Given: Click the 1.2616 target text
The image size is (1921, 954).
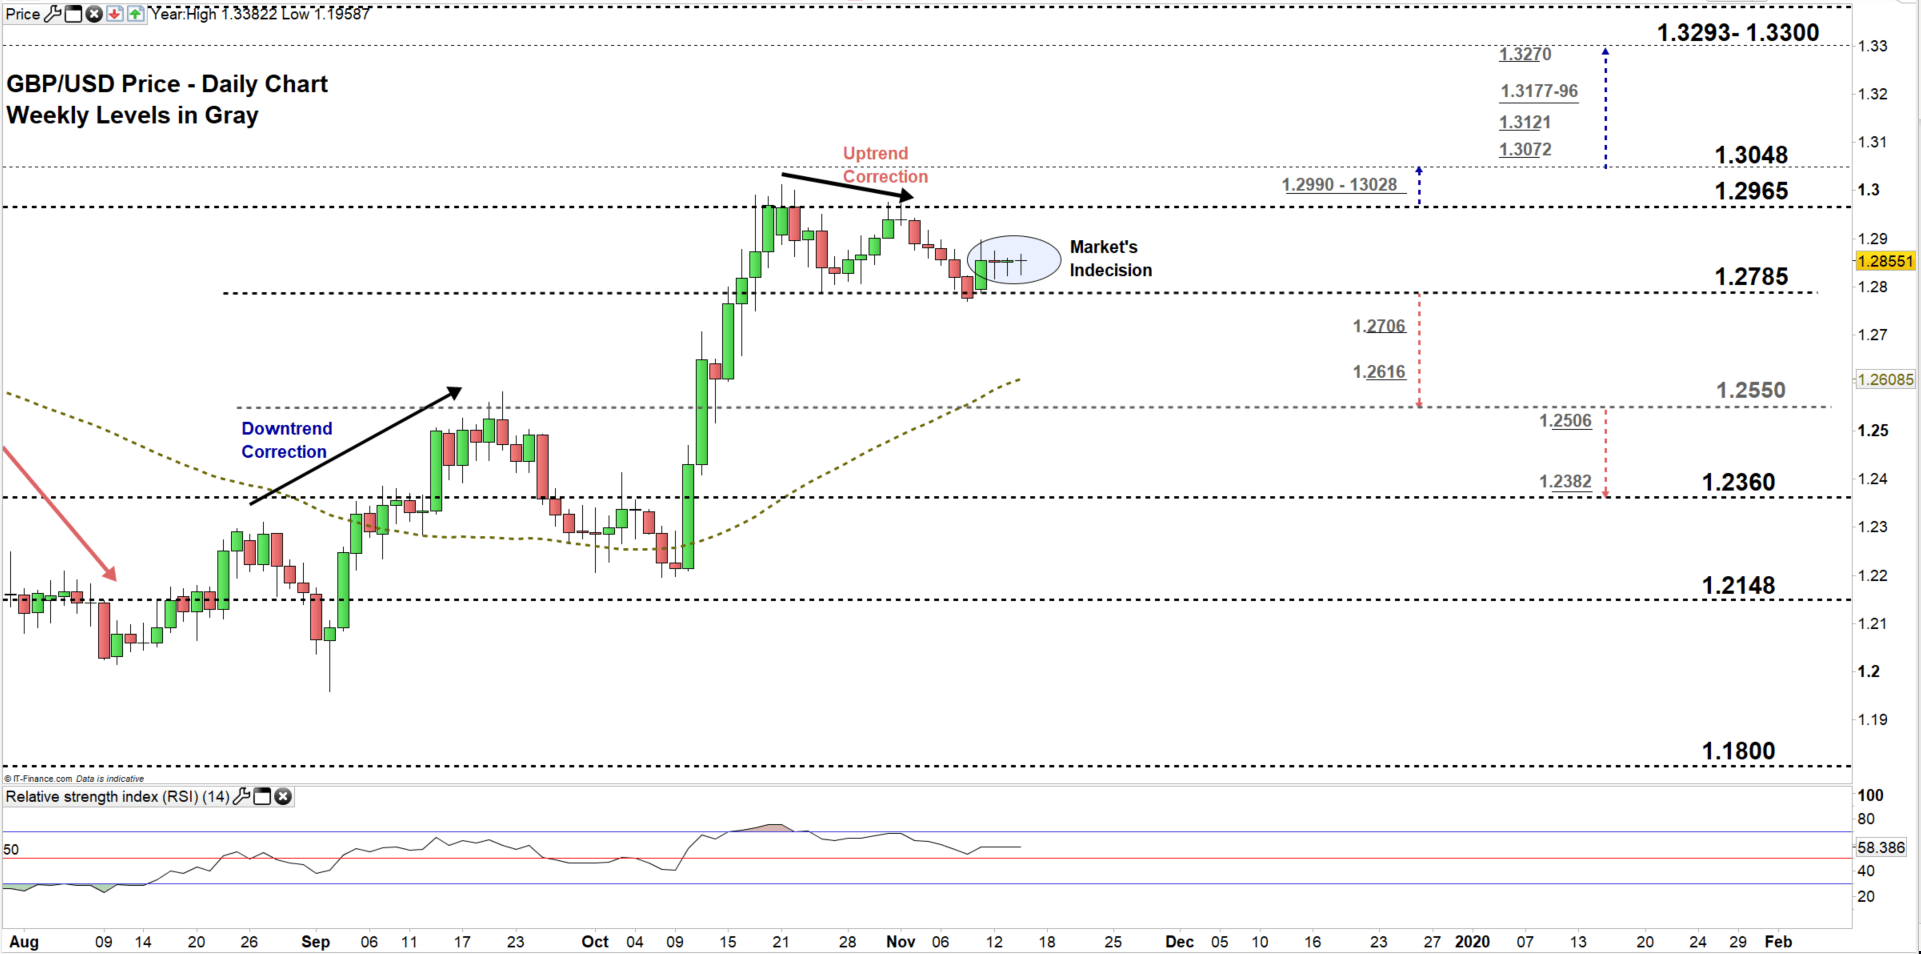Looking at the screenshot, I should [1379, 372].
